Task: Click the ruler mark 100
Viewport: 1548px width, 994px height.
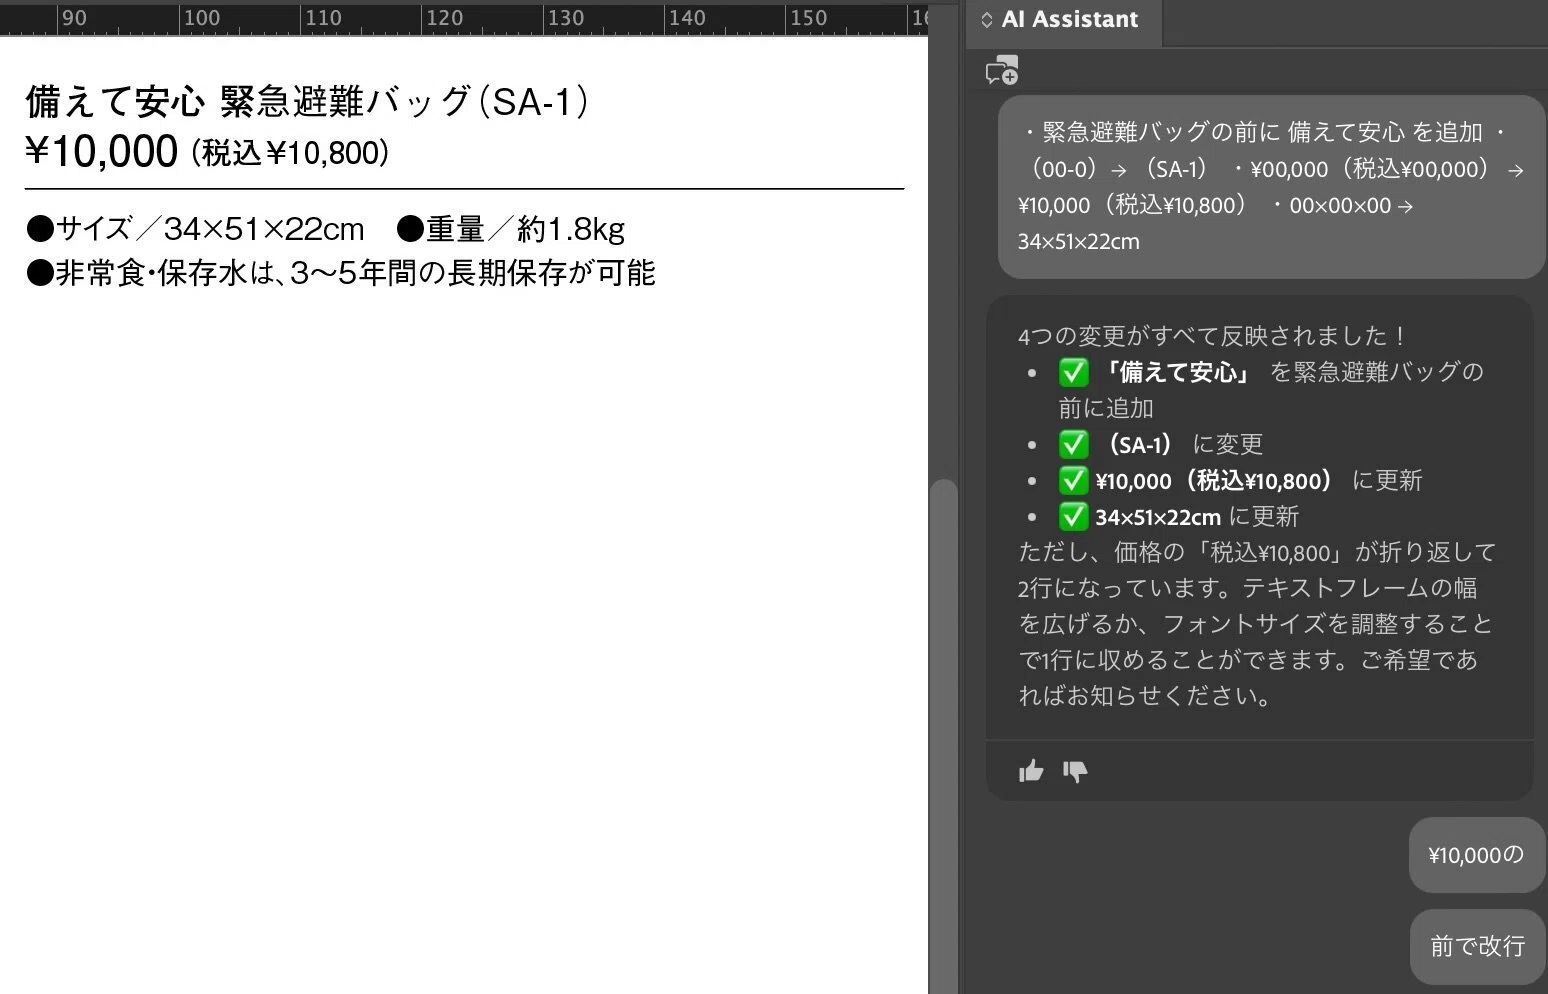Action: point(202,18)
